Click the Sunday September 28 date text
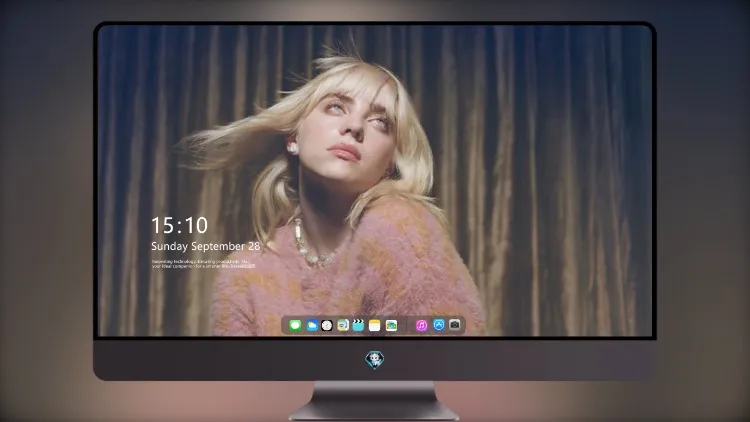The width and height of the screenshot is (750, 422). pyautogui.click(x=206, y=246)
